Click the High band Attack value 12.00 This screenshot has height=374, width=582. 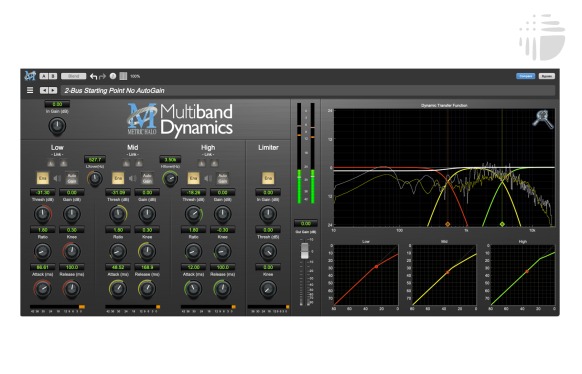click(193, 267)
